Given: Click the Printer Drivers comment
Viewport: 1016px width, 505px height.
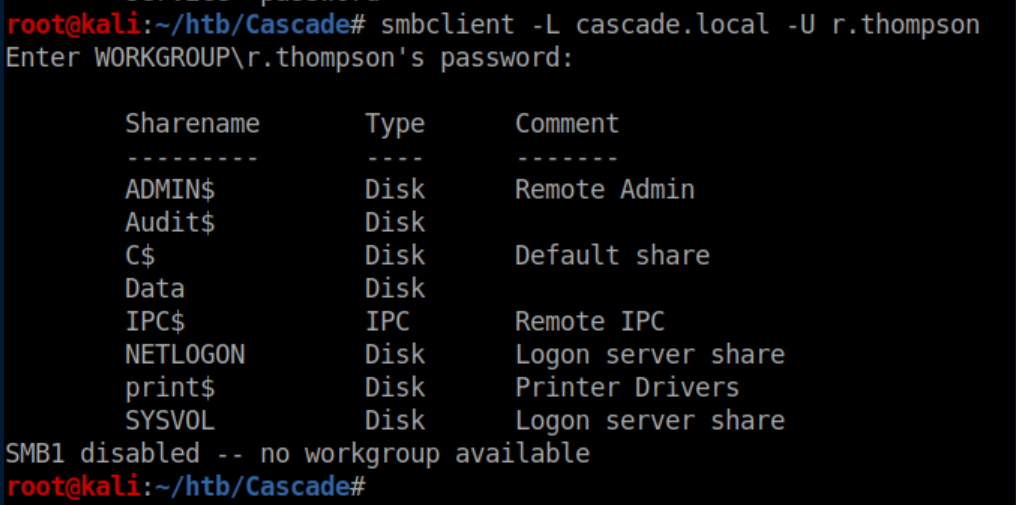Looking at the screenshot, I should pos(627,387).
